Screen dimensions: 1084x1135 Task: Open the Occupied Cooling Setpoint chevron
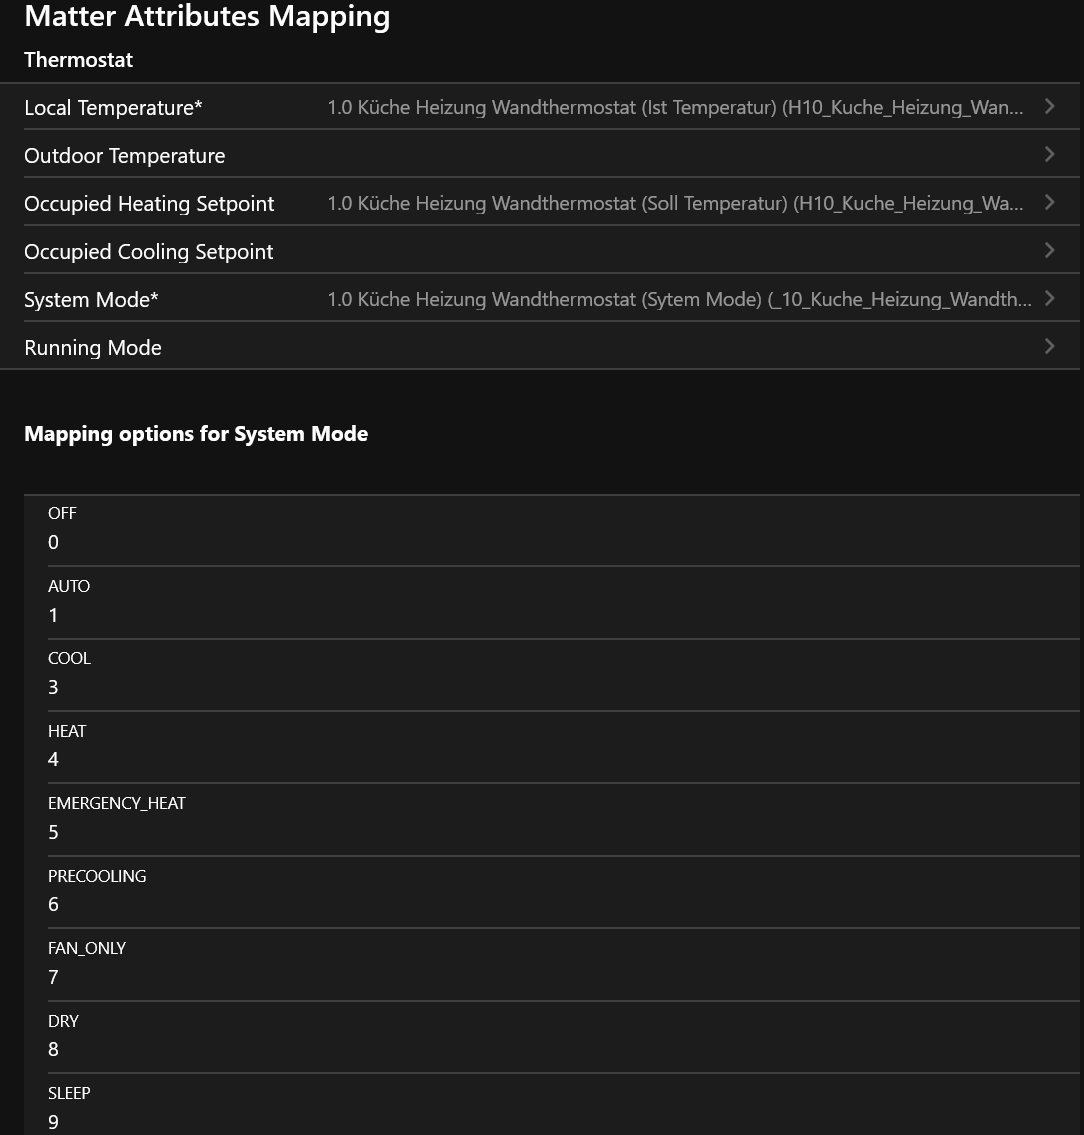(x=1049, y=250)
